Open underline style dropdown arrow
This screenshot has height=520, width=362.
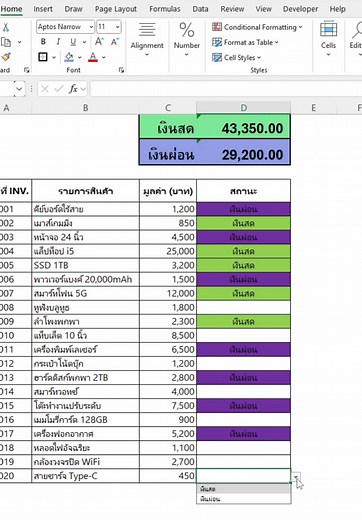(84, 42)
